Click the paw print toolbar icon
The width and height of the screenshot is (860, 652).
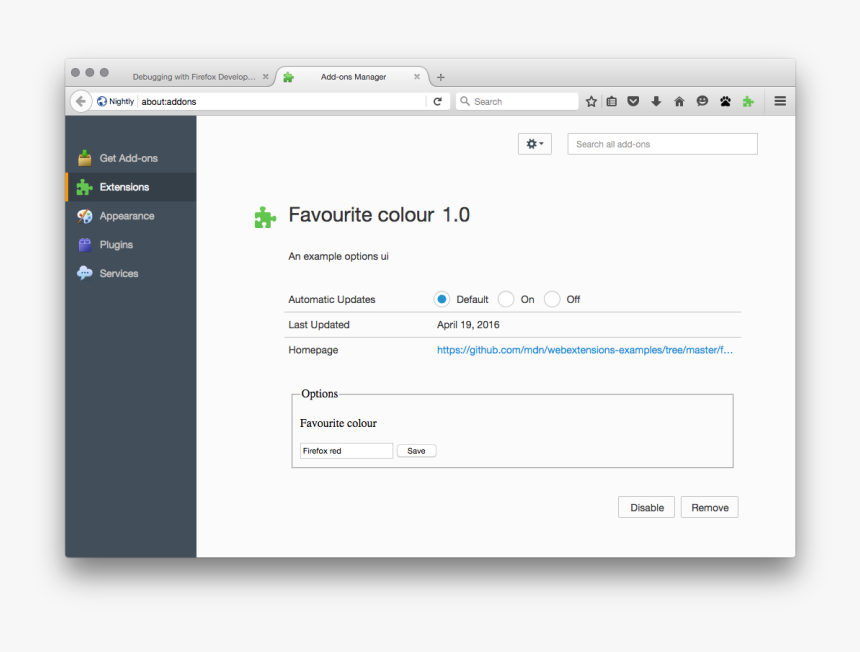click(725, 101)
